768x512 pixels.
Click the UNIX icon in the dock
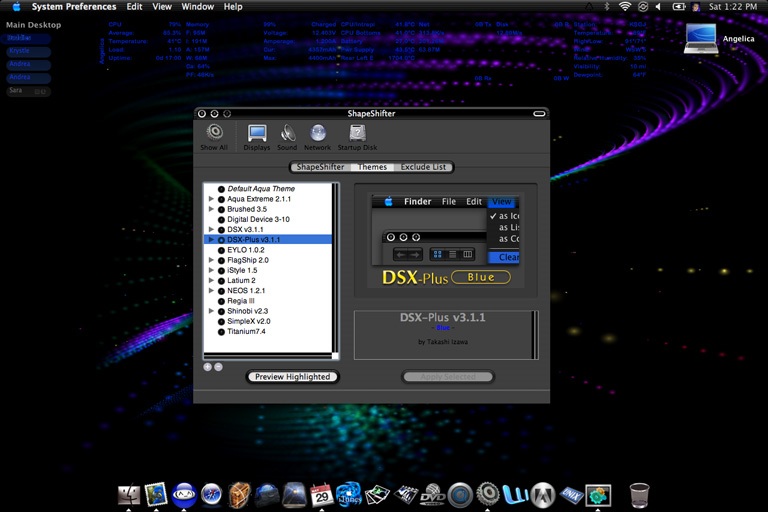[x=571, y=495]
